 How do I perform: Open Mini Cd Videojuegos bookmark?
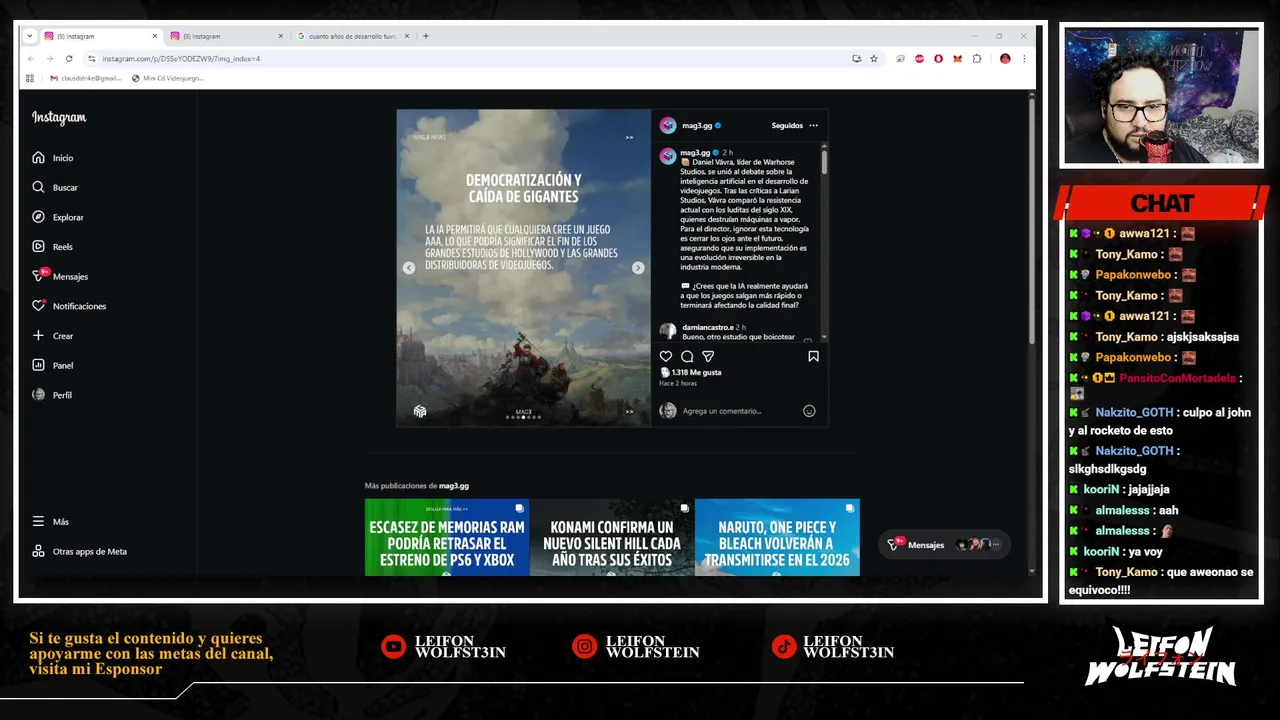tap(167, 78)
